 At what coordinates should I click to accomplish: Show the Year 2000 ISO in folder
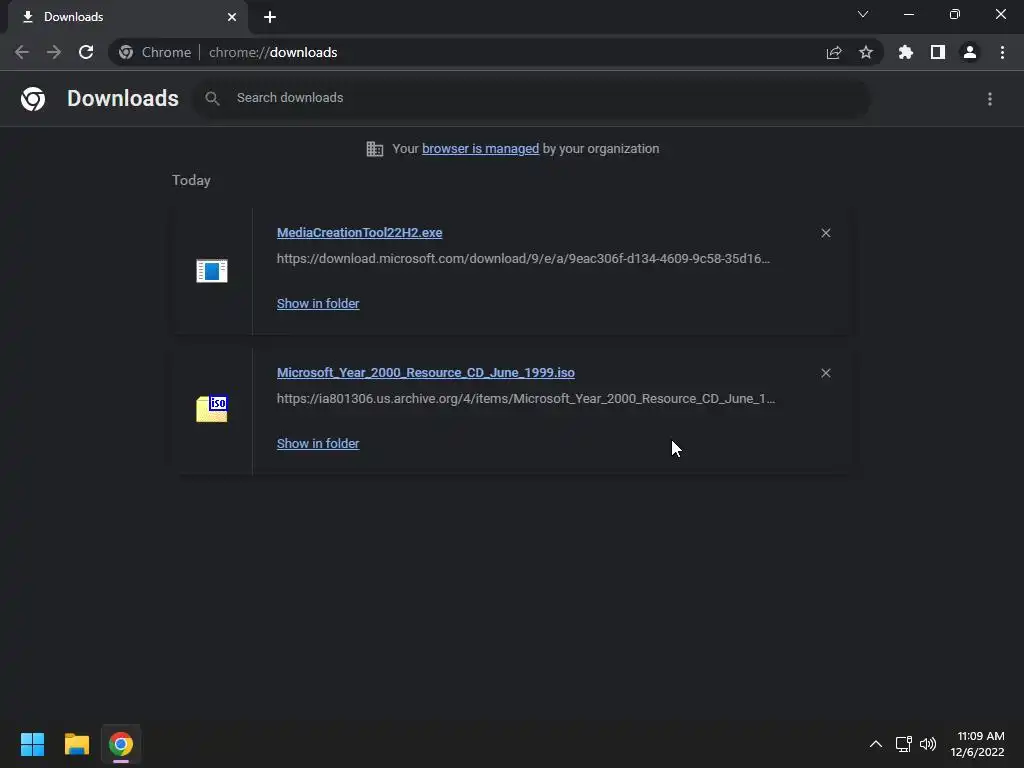click(318, 443)
